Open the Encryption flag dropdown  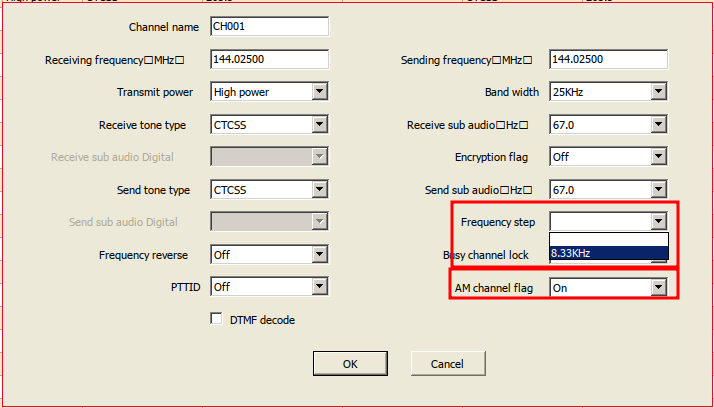click(658, 157)
